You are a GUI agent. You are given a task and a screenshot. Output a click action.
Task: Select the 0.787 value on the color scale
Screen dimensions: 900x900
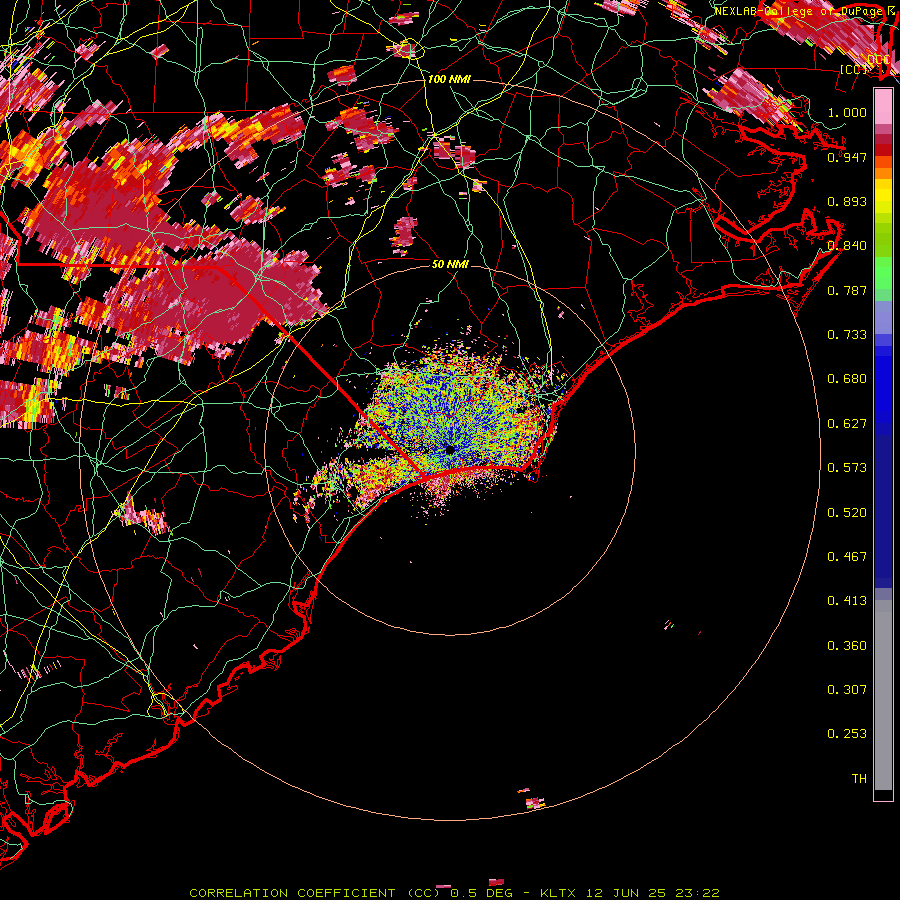point(847,290)
